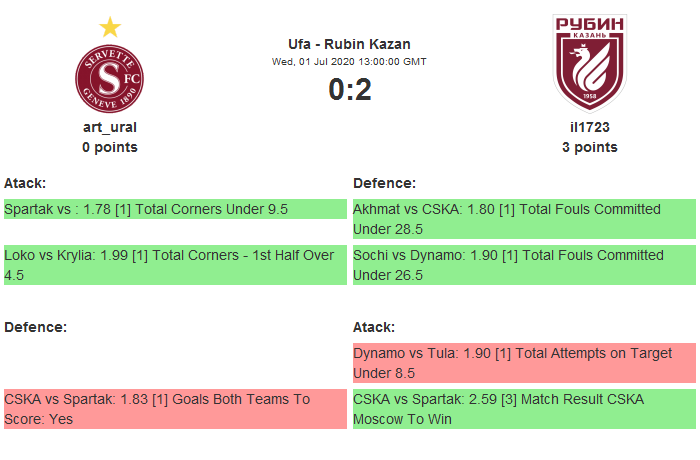700x460 pixels.
Task: Select Akhmat vs CSKA Total Fouls bet
Action: (x=524, y=219)
